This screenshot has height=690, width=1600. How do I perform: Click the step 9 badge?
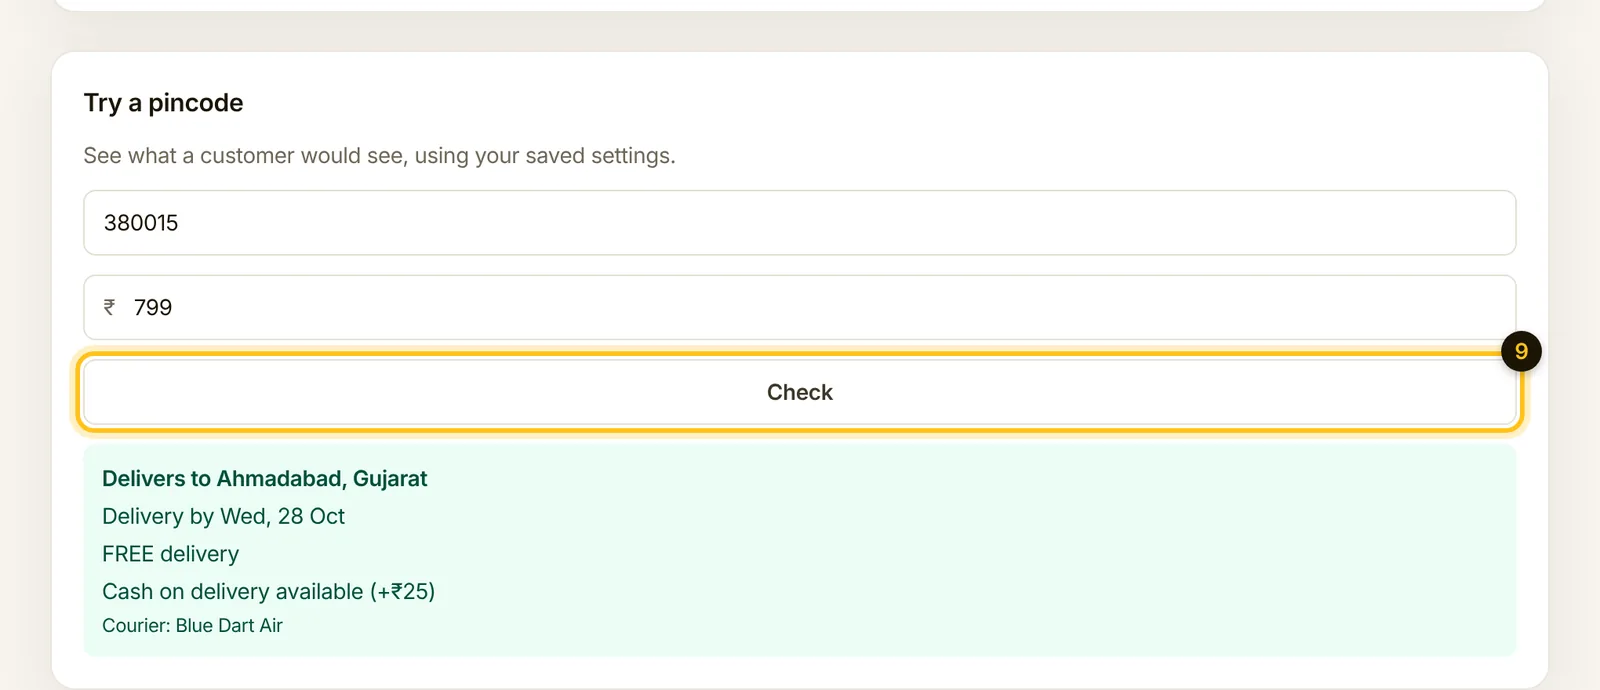(1521, 351)
